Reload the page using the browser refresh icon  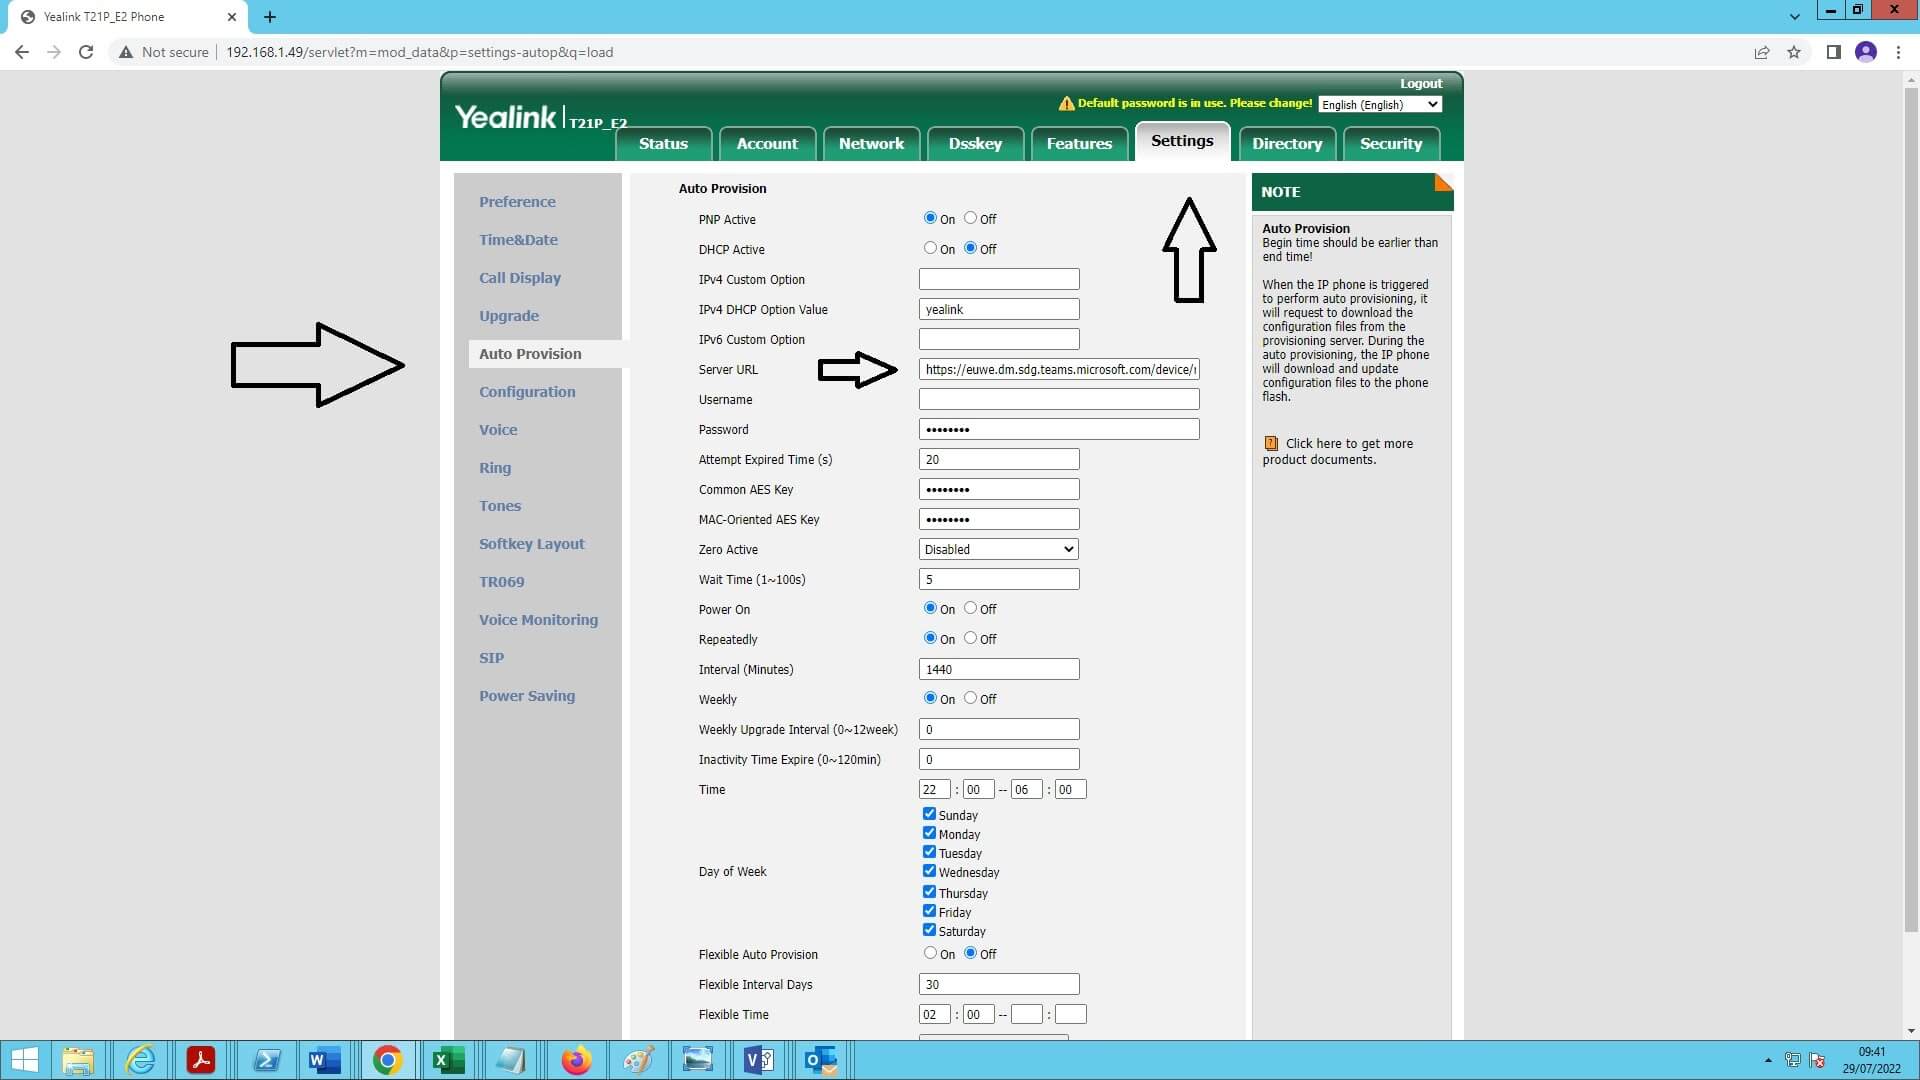tap(85, 52)
